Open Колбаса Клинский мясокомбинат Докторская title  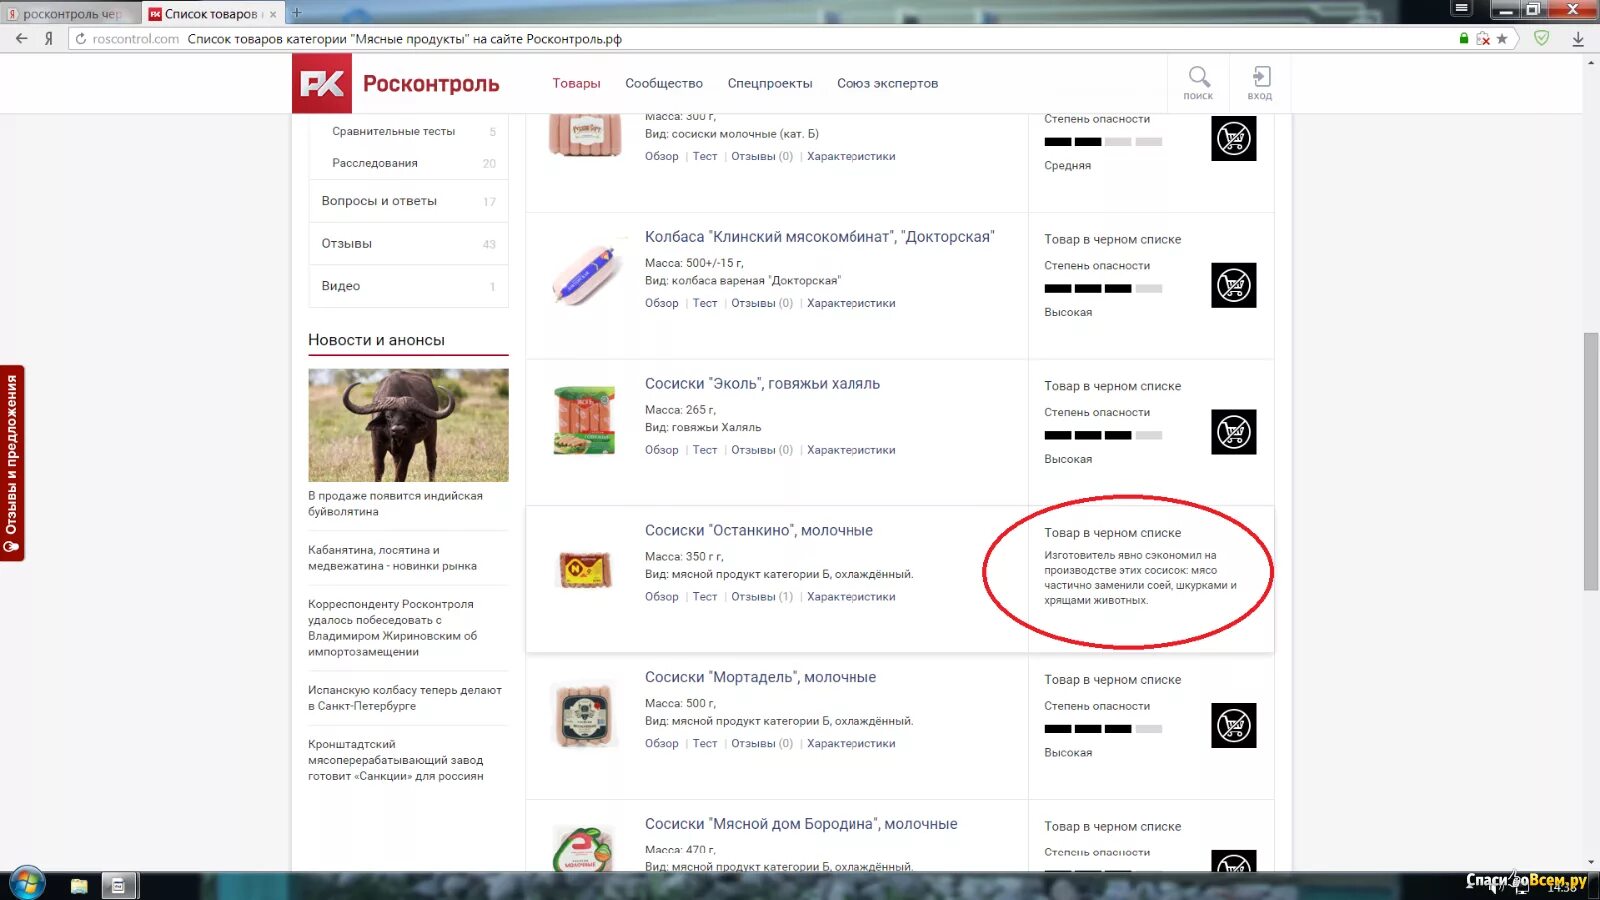pyautogui.click(x=819, y=237)
